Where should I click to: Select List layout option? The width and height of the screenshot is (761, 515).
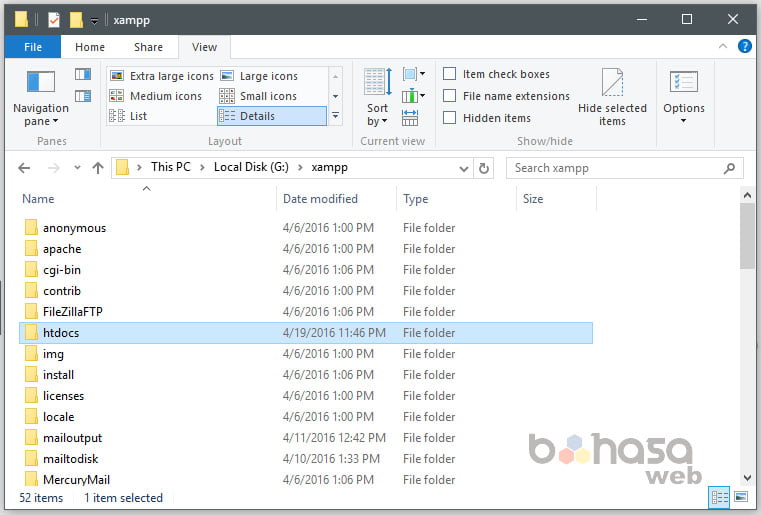(x=128, y=116)
